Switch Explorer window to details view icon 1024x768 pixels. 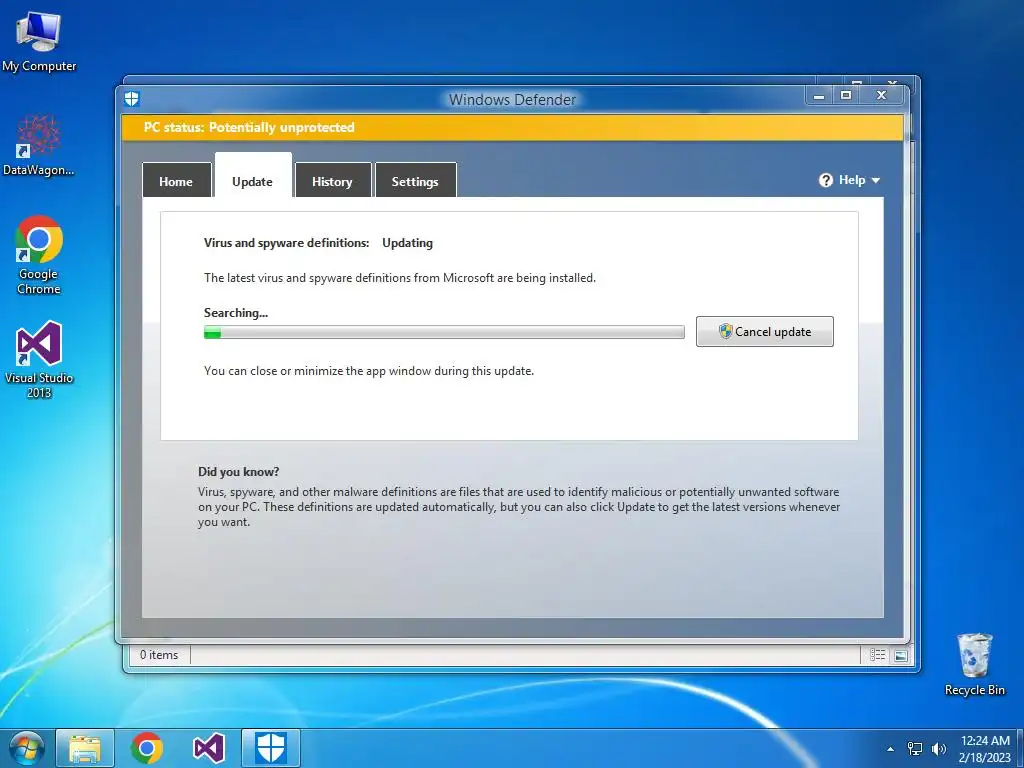[x=877, y=654]
